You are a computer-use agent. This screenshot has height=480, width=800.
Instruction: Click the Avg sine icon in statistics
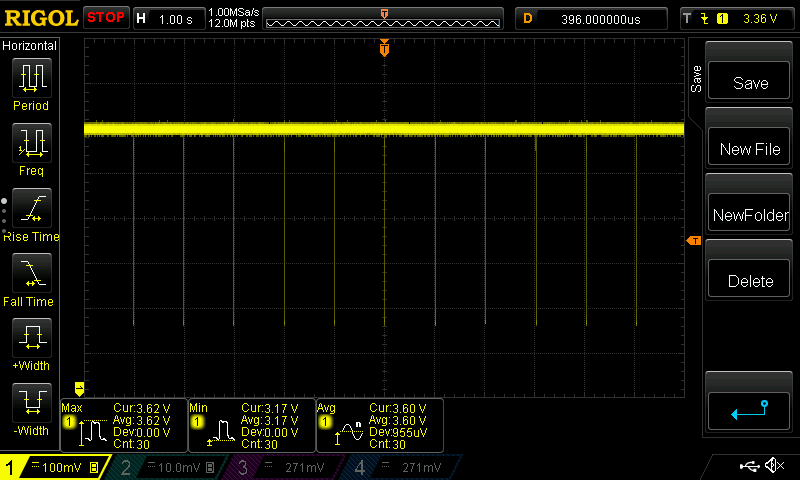[x=349, y=433]
